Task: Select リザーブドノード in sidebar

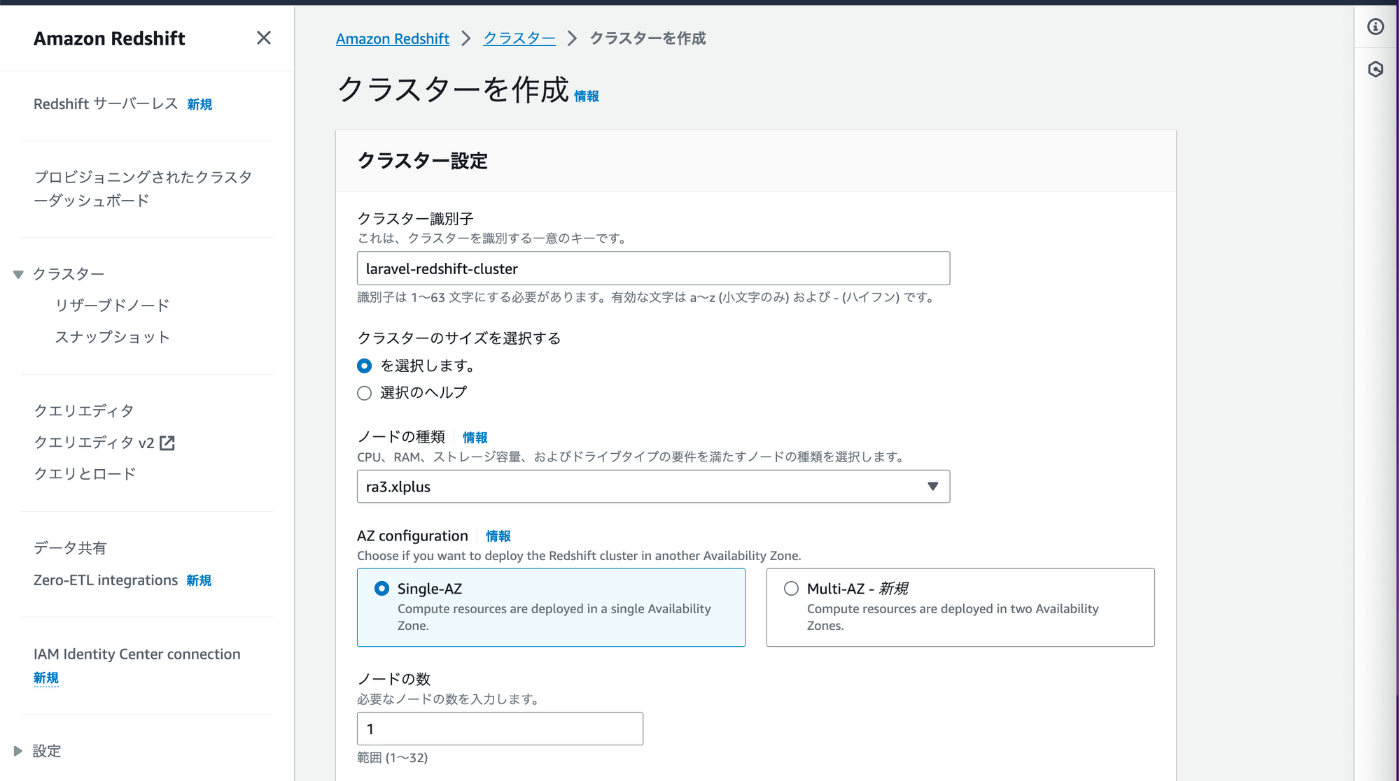Action: [x=113, y=306]
